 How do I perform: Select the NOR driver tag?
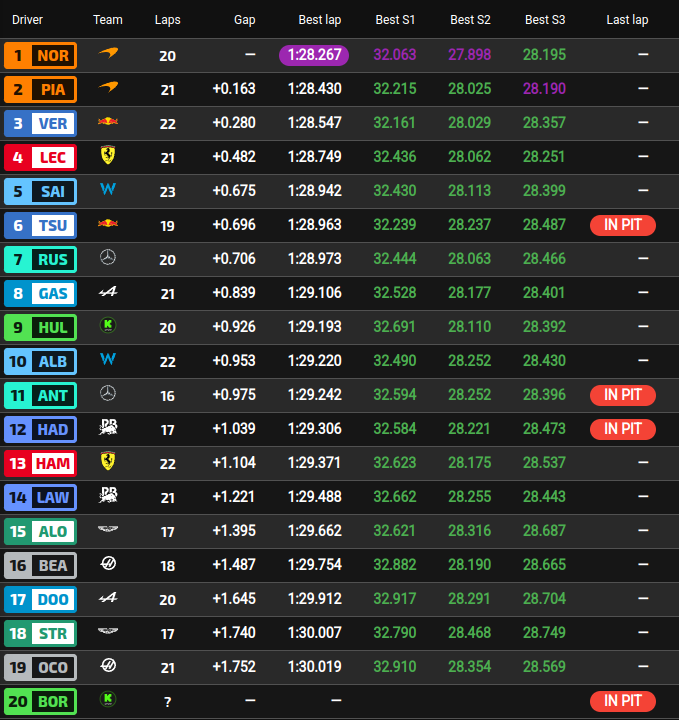[x=40, y=55]
